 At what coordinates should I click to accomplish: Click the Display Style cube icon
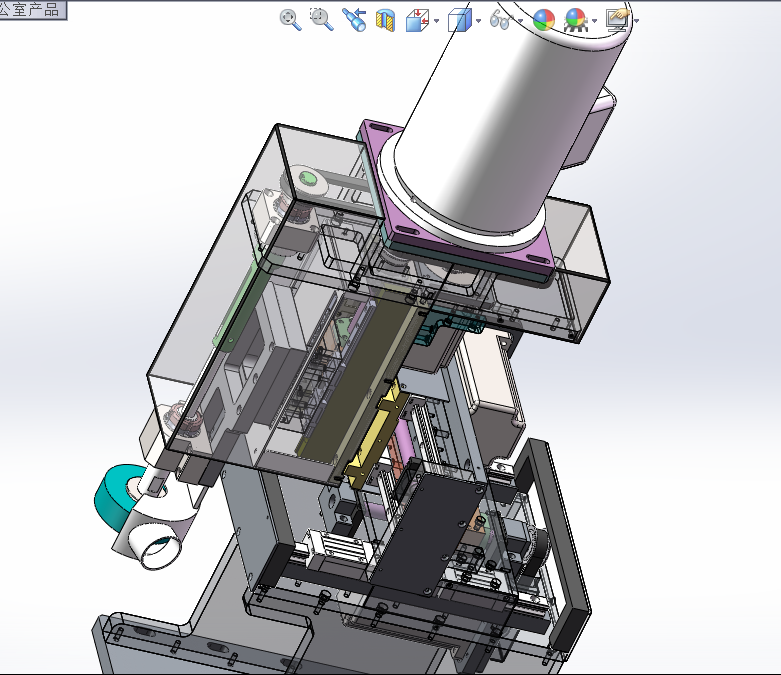pyautogui.click(x=460, y=20)
